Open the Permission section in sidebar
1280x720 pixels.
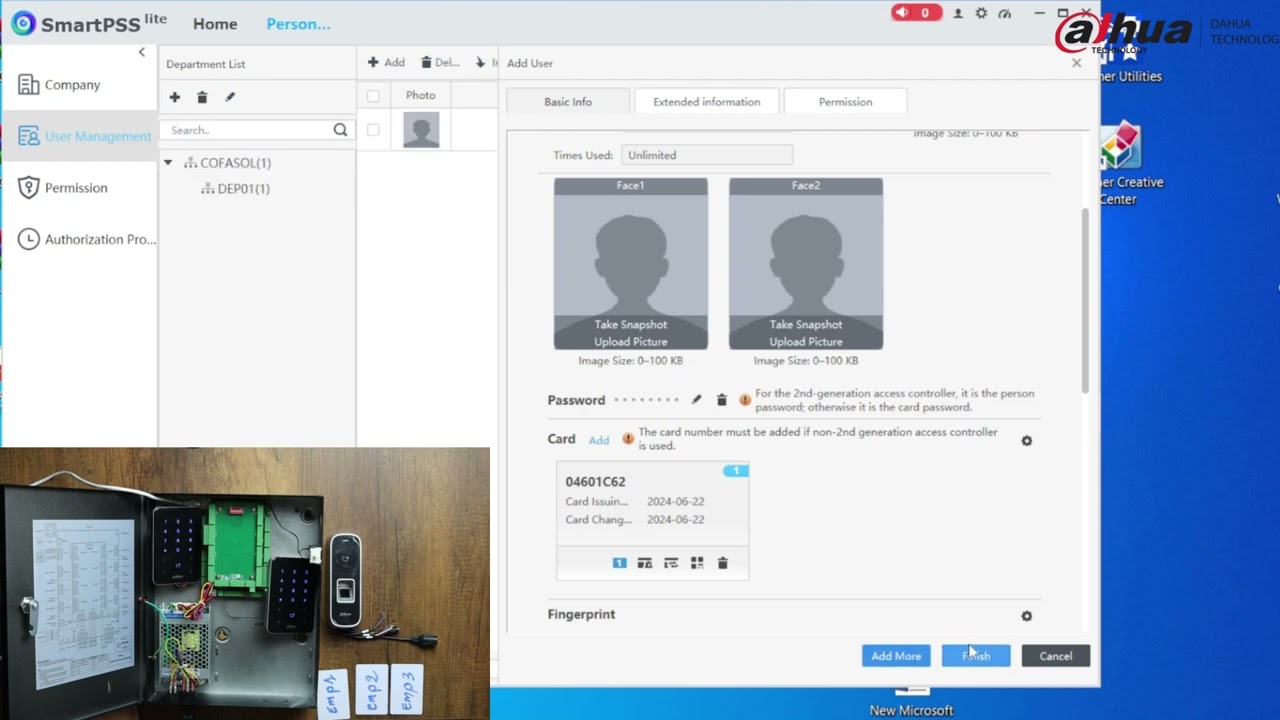76,188
